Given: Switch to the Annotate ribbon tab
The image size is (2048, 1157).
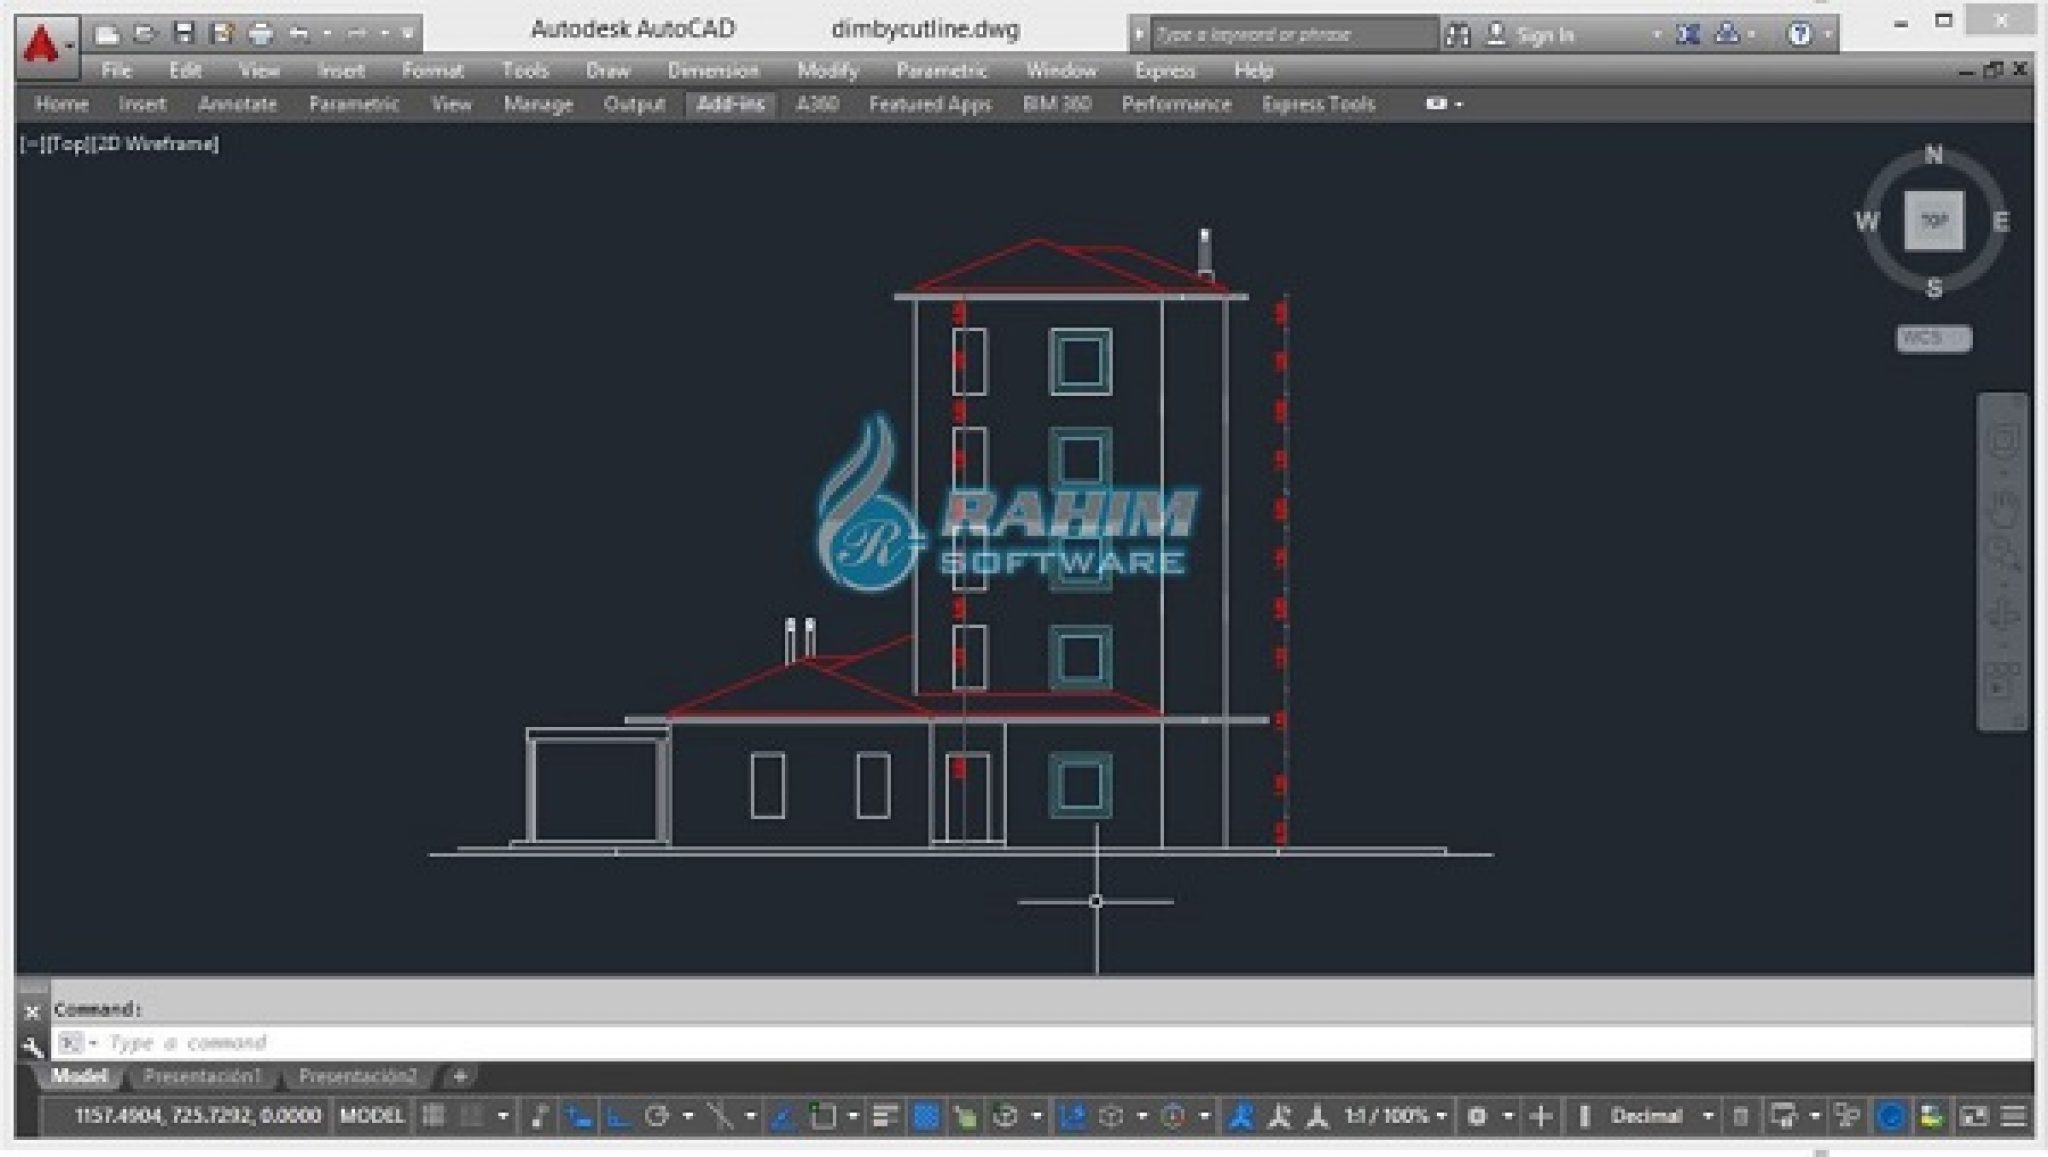Looking at the screenshot, I should 237,104.
